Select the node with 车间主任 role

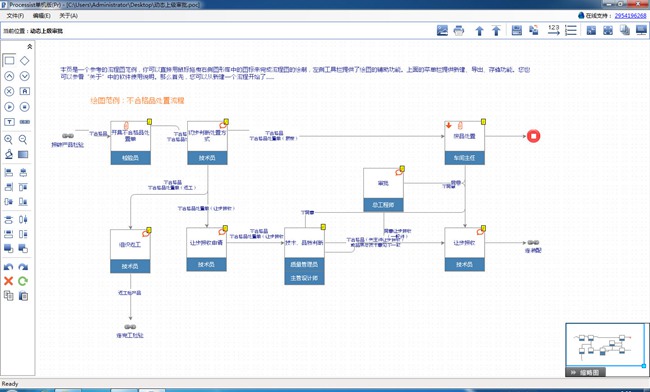[x=464, y=143]
